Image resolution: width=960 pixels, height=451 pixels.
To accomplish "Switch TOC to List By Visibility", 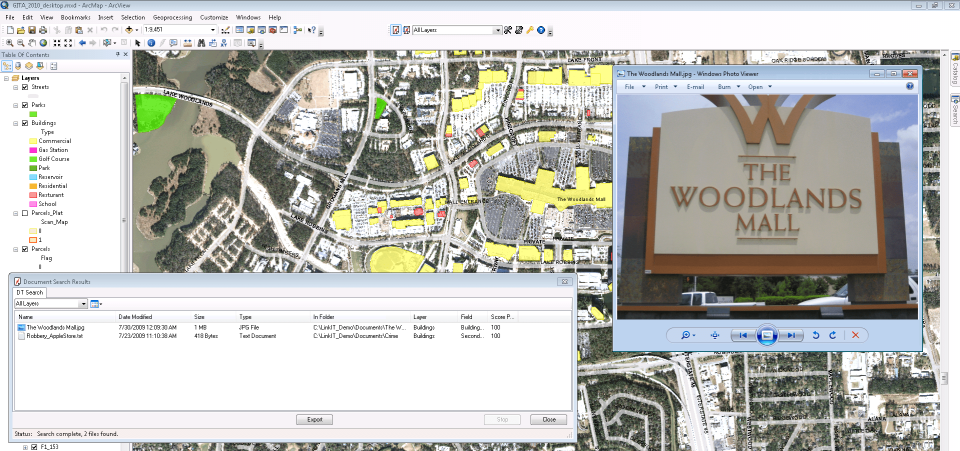I will [x=29, y=65].
